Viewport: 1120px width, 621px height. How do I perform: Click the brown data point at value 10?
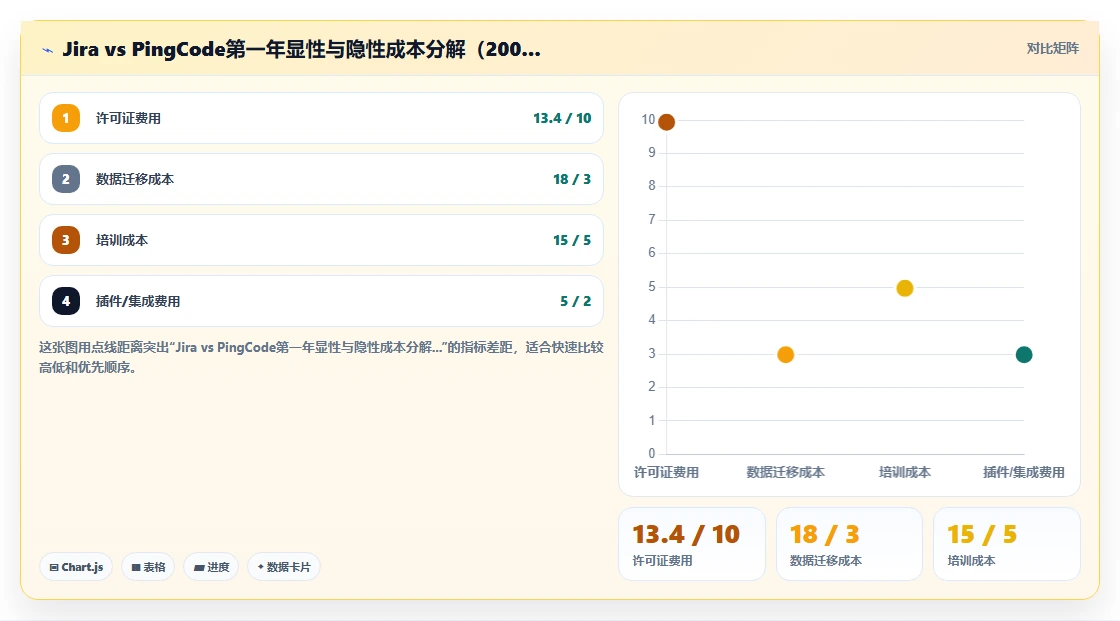(x=666, y=122)
